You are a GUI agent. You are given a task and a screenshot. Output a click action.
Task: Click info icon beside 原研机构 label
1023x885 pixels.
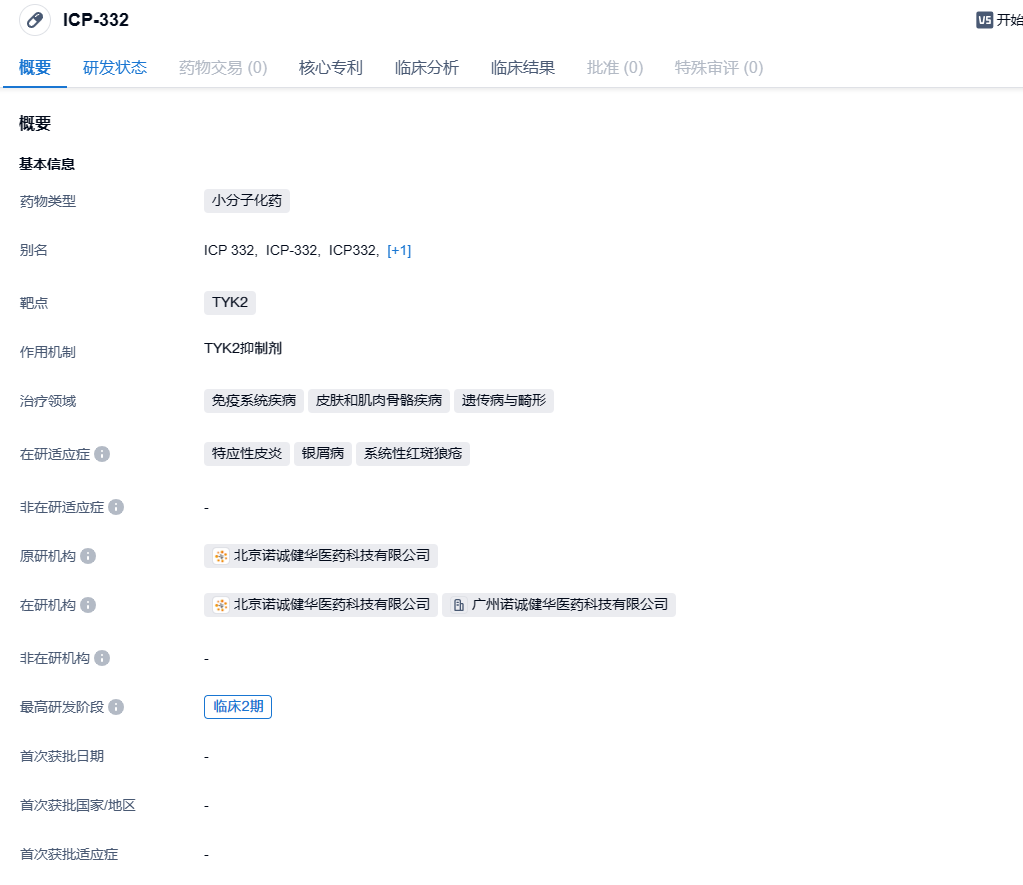pyautogui.click(x=88, y=556)
